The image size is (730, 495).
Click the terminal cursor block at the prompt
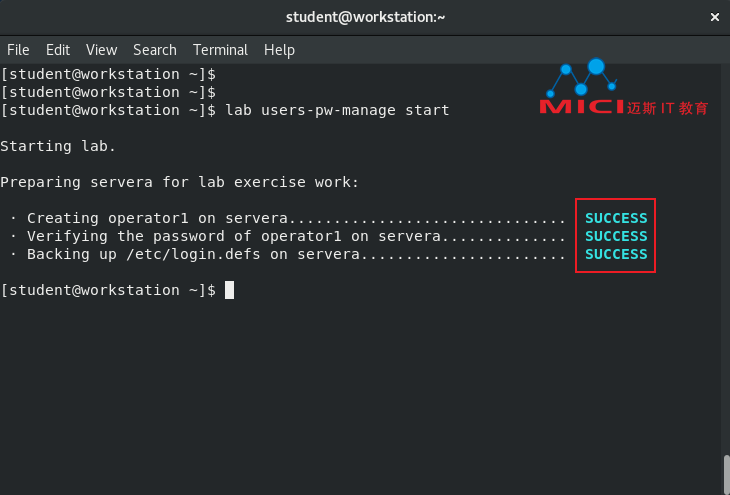(229, 290)
